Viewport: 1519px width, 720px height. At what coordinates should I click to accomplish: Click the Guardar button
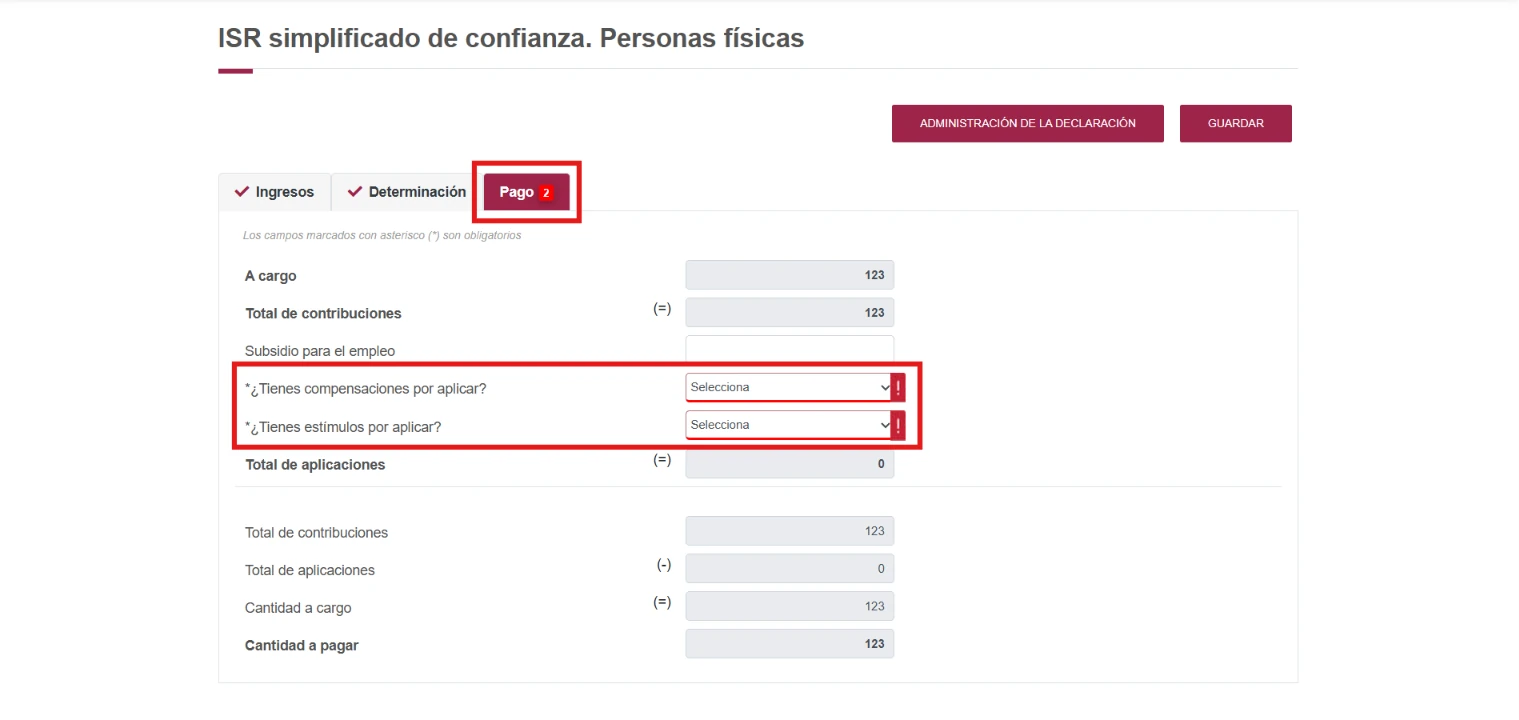pos(1236,123)
